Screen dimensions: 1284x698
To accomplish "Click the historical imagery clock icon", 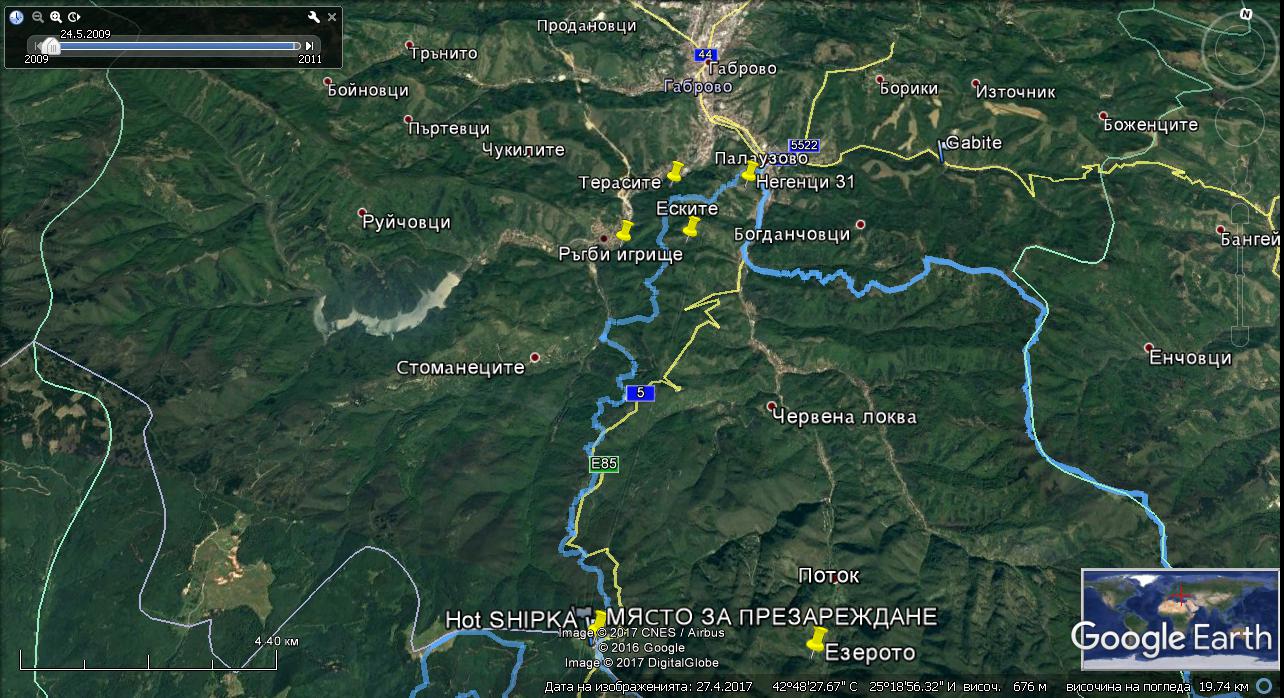I will [17, 17].
